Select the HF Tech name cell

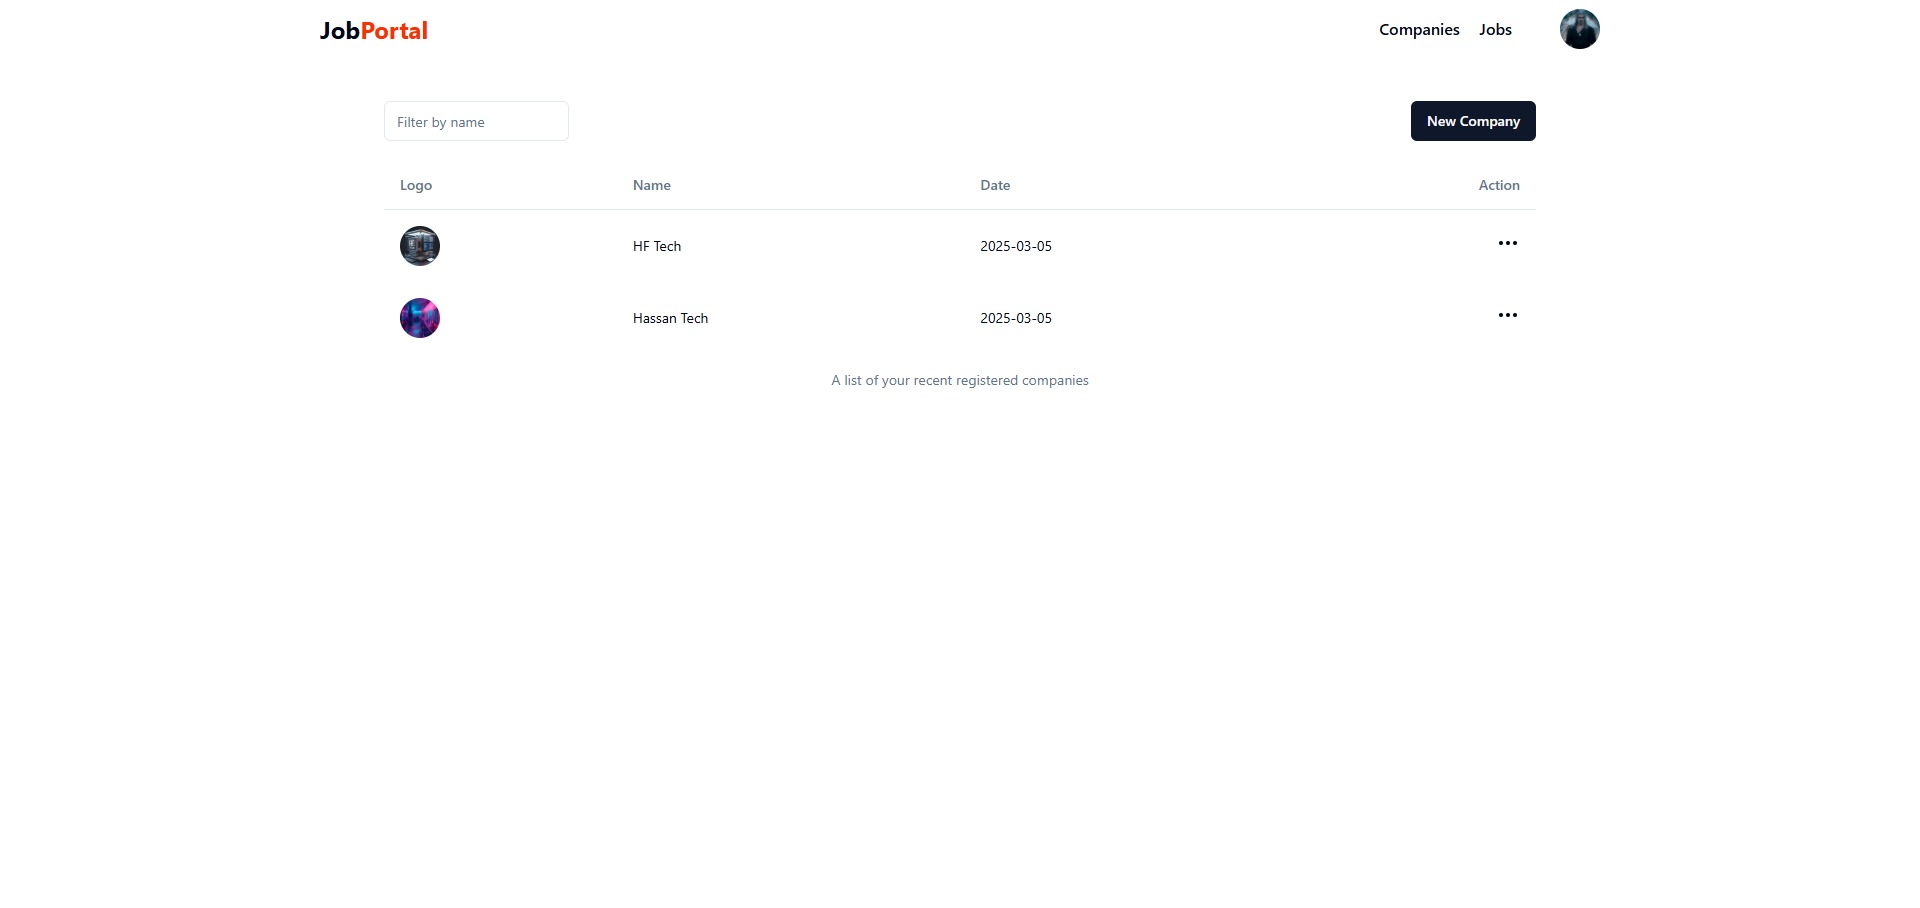(x=657, y=246)
